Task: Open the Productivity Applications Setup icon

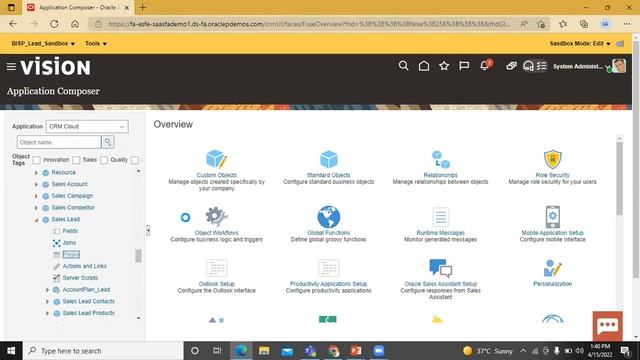Action: [x=329, y=268]
